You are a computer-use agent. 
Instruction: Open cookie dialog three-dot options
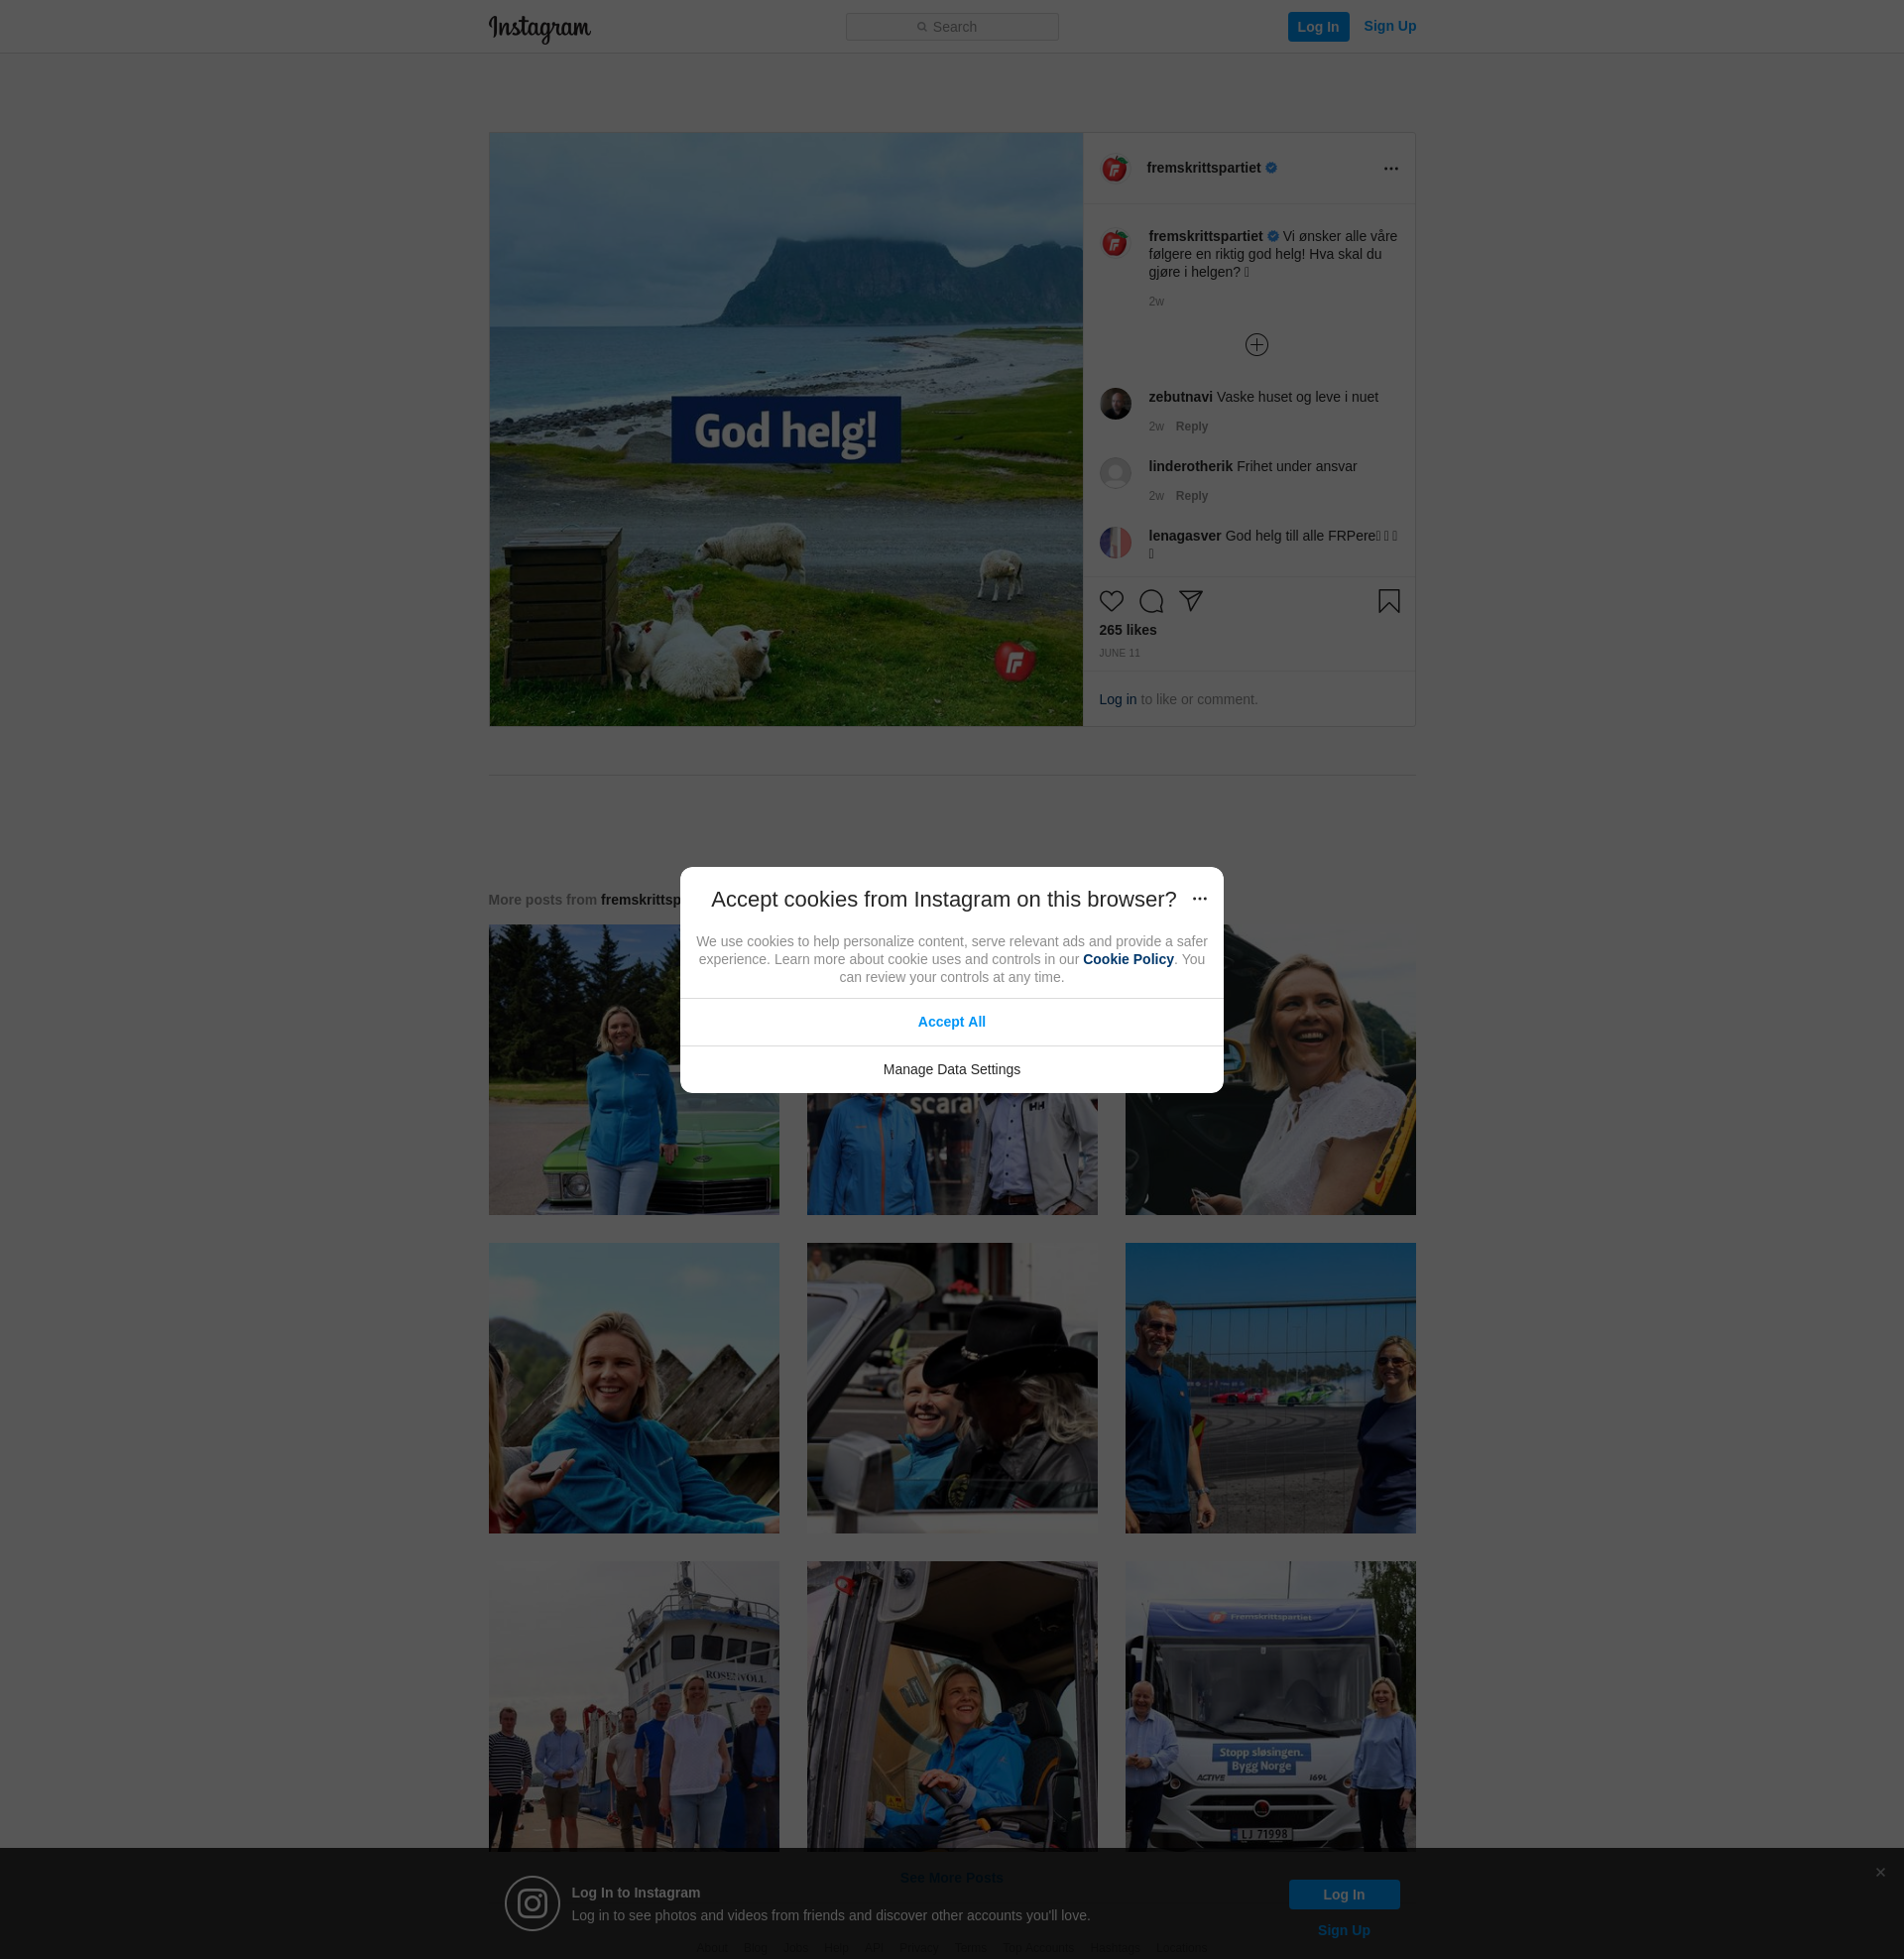pyautogui.click(x=1199, y=899)
